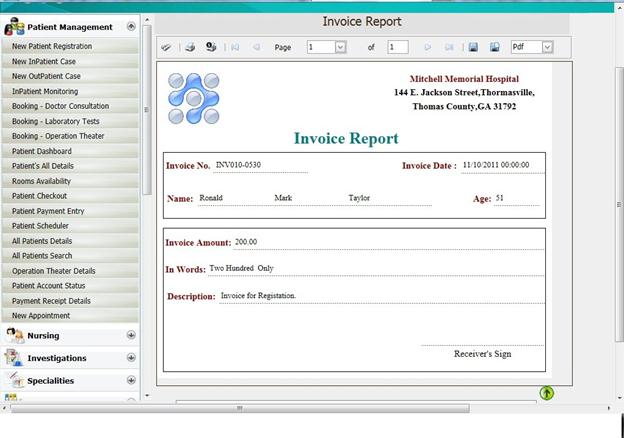Viewport: 624px width, 438px height.
Task: Expand the Specialities section arrow
Action: tap(131, 381)
